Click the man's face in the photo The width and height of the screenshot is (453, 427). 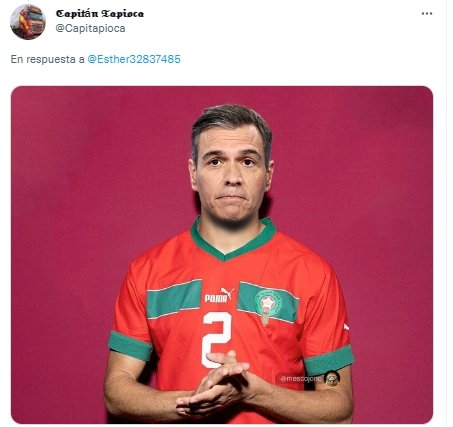pyautogui.click(x=231, y=176)
